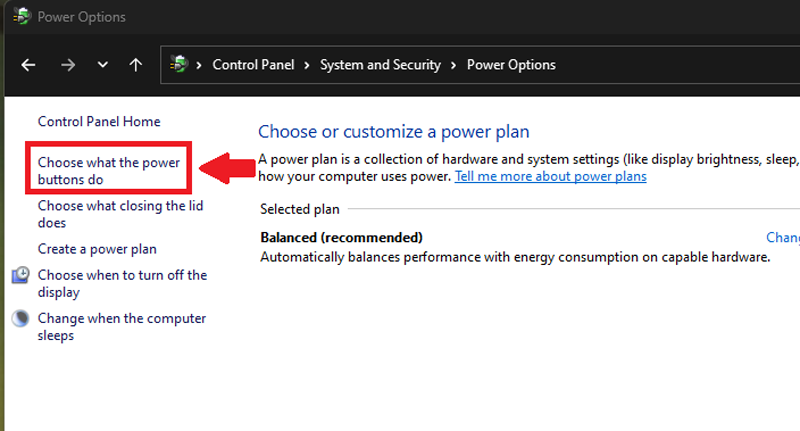
Task: Select the System and Security breadcrumb
Action: pos(380,65)
